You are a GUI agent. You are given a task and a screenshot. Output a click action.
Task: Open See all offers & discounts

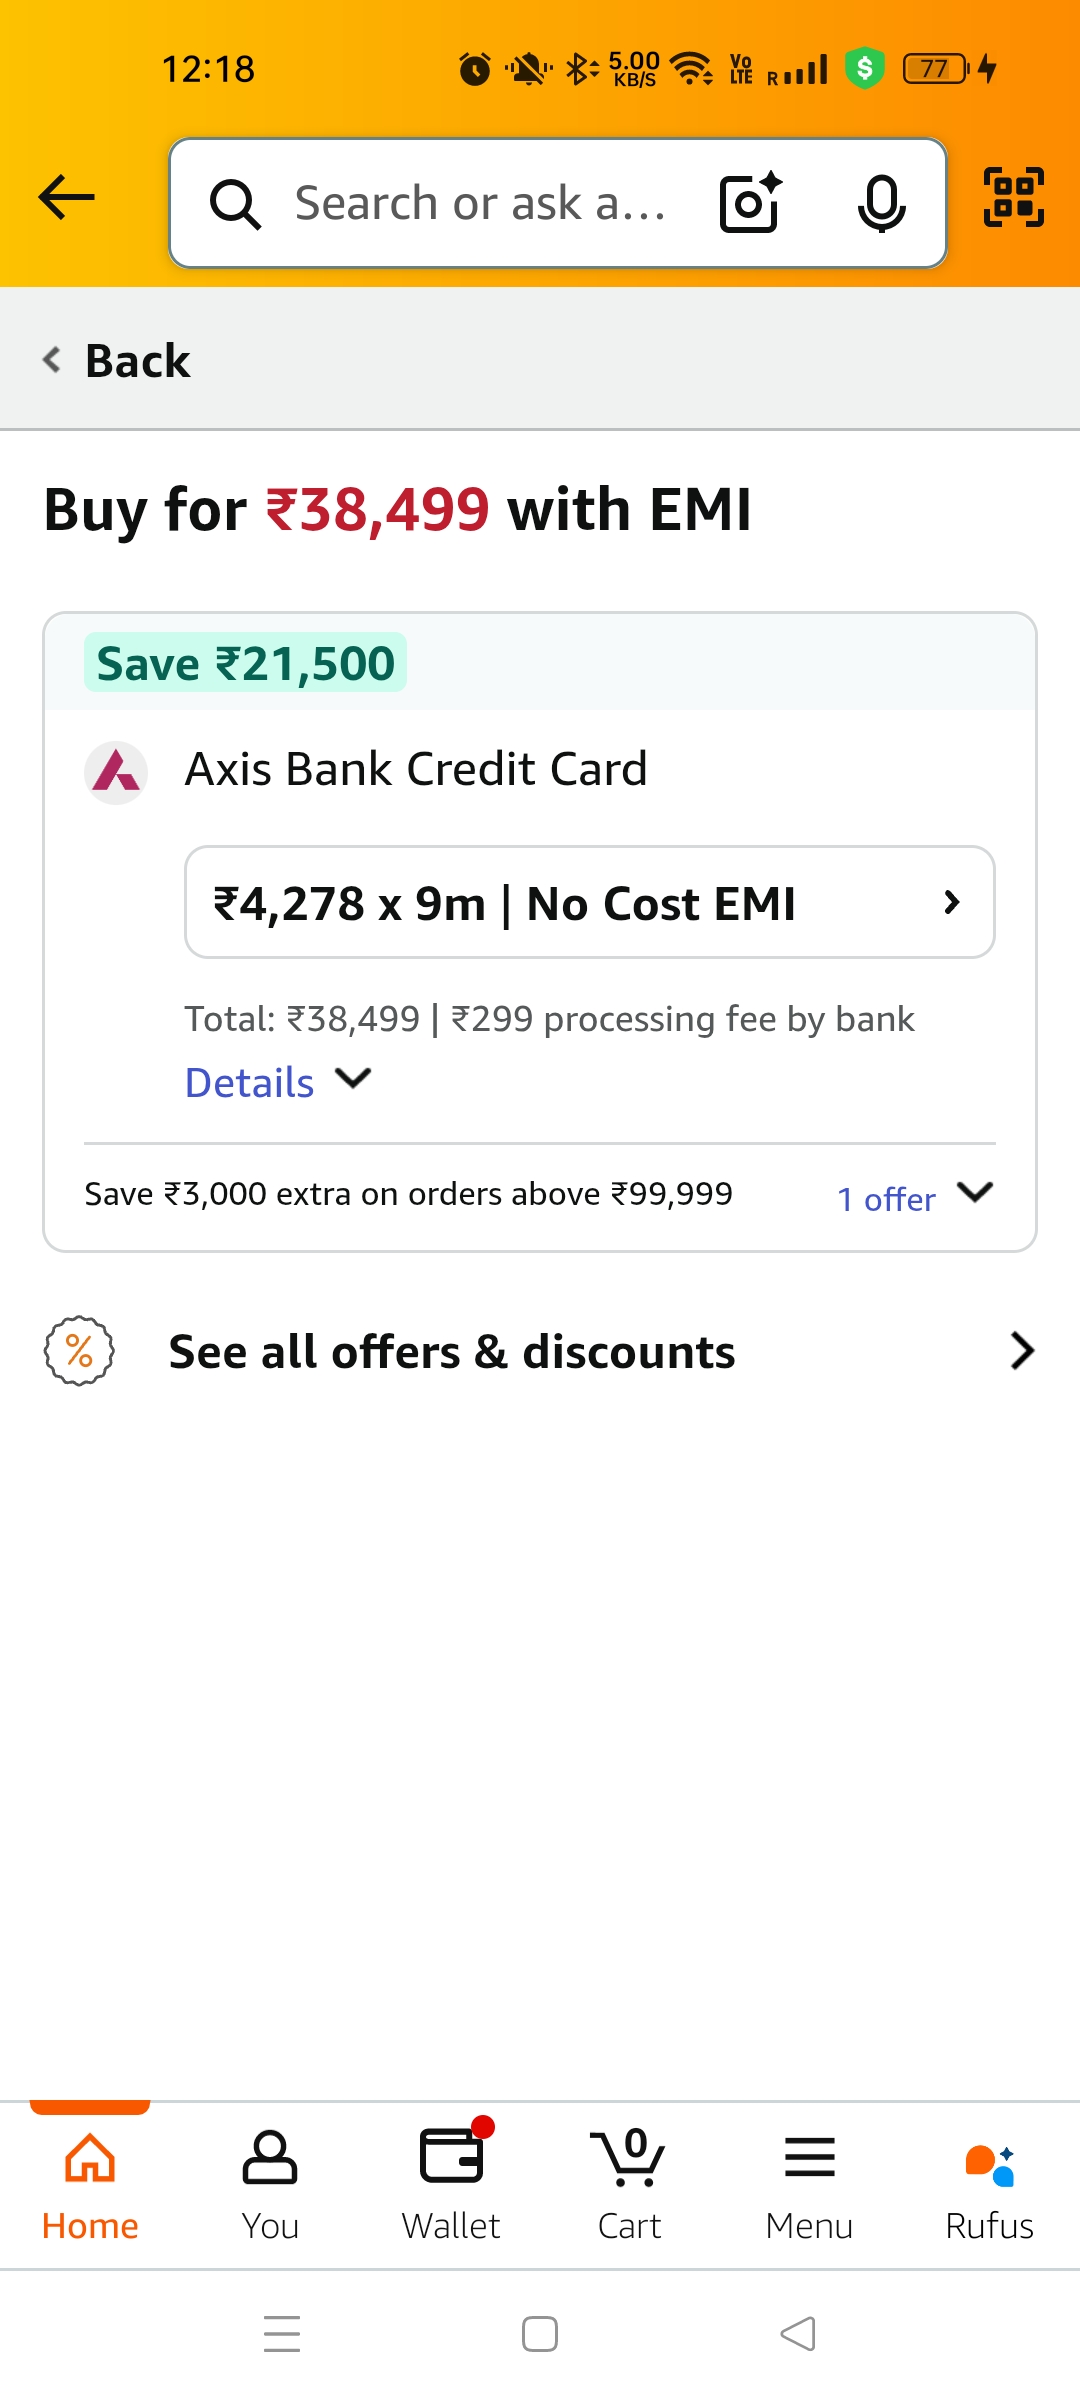click(x=540, y=1352)
